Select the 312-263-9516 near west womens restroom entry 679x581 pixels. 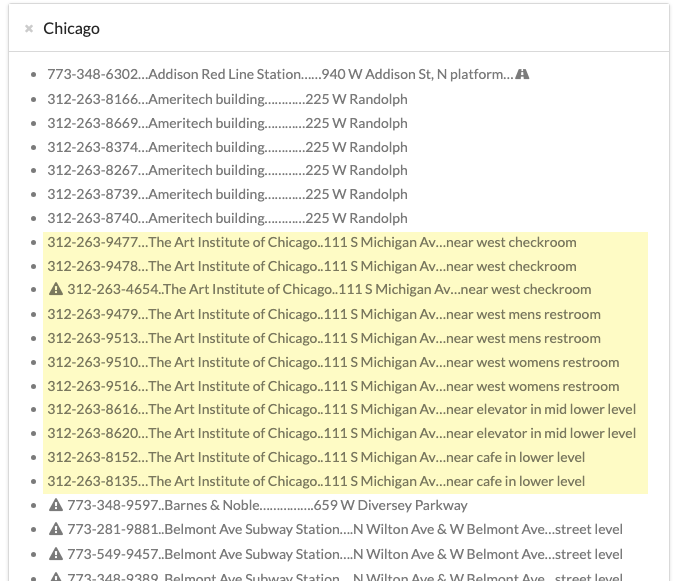[x=333, y=386]
